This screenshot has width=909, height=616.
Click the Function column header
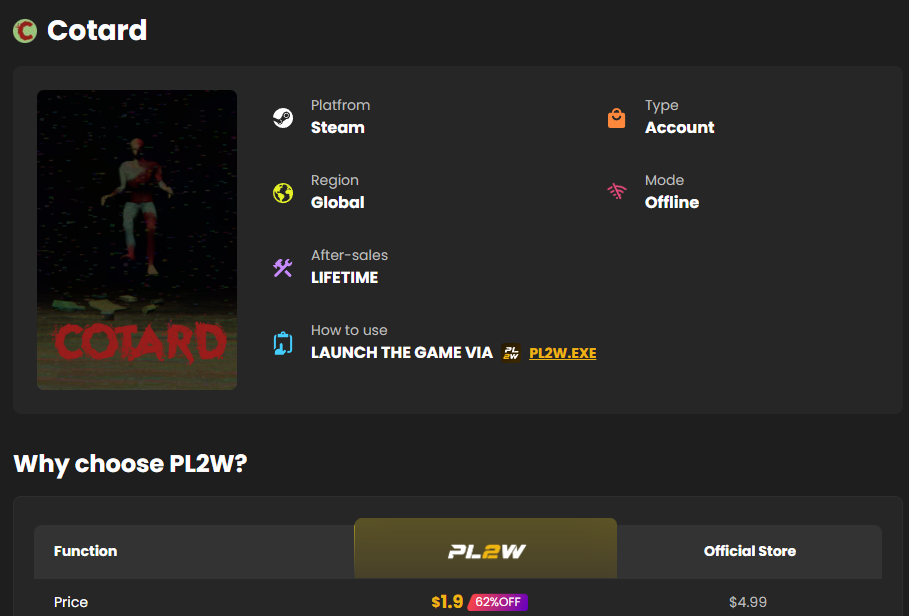[x=85, y=551]
